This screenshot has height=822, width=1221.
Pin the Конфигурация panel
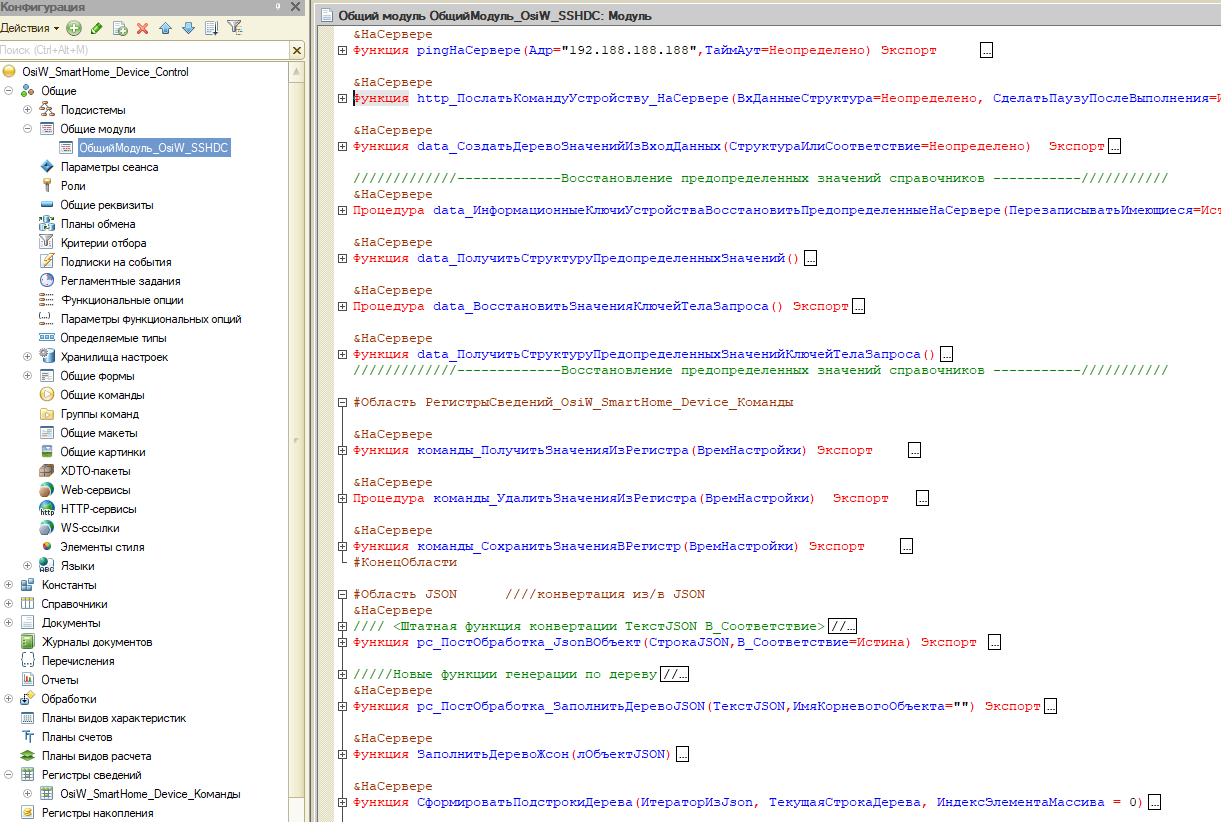(277, 7)
